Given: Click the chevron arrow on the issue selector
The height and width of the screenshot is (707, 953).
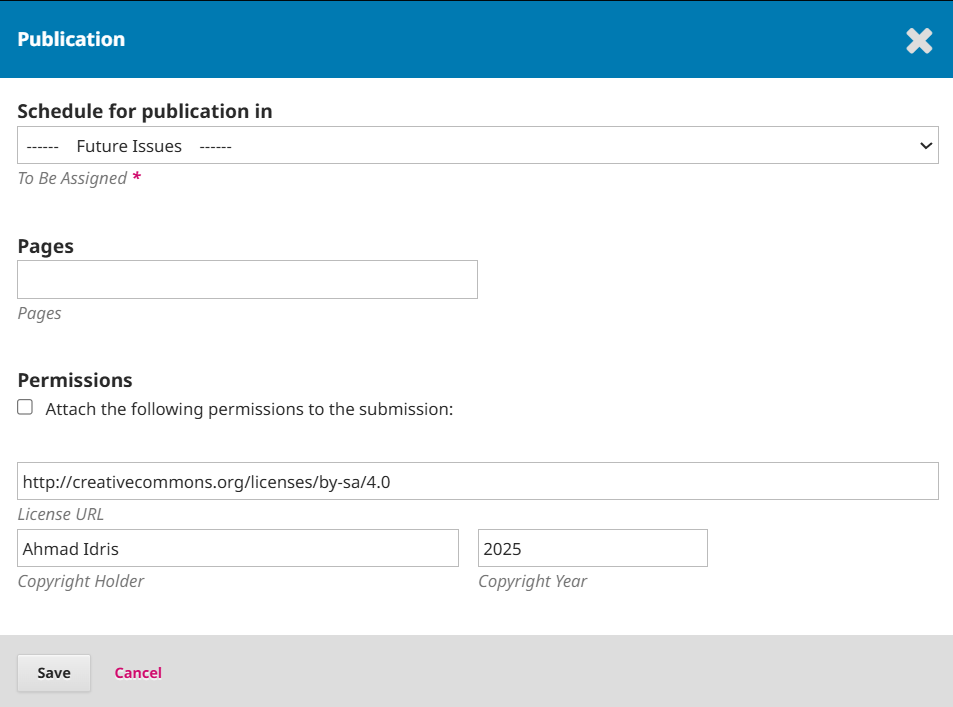Looking at the screenshot, I should 925,146.
